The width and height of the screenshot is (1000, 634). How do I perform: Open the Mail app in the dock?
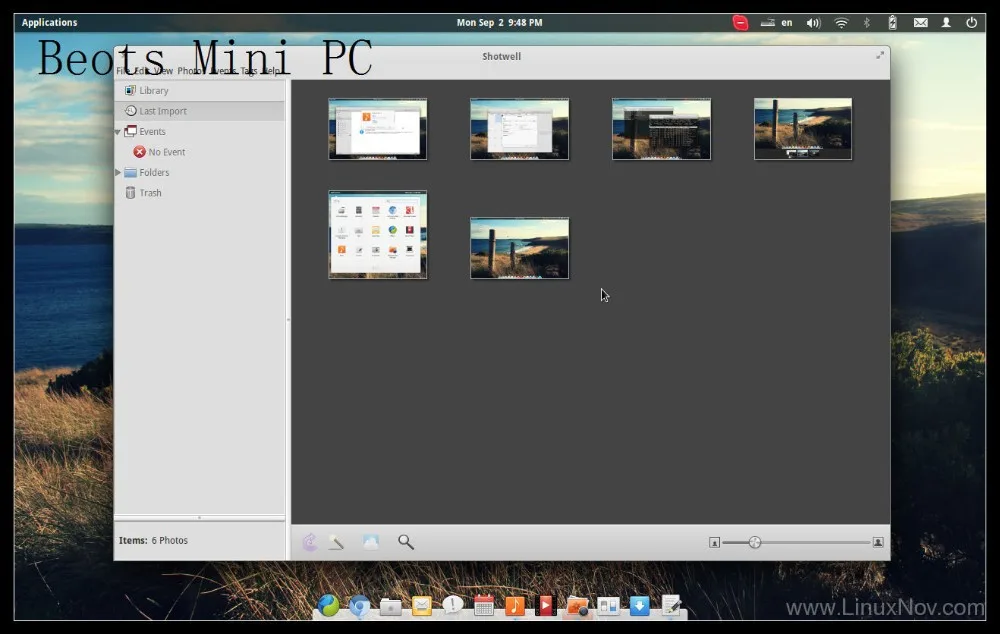pos(422,605)
